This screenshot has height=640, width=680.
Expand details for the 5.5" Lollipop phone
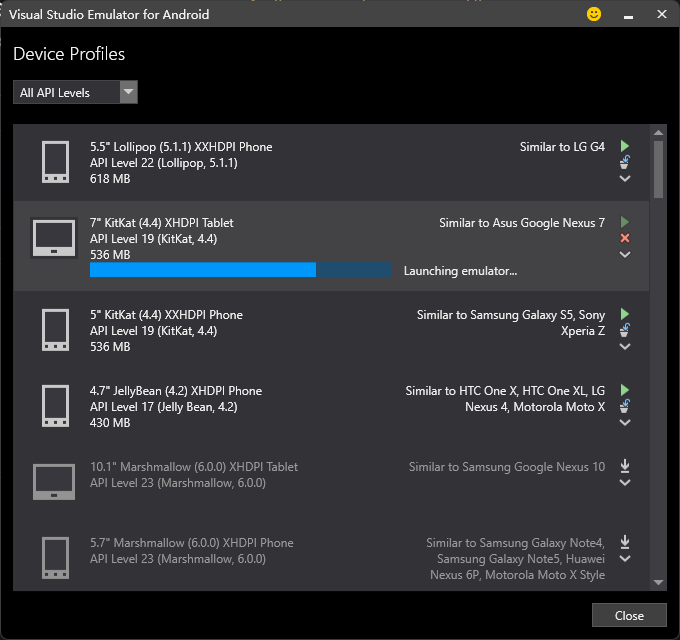[624, 178]
